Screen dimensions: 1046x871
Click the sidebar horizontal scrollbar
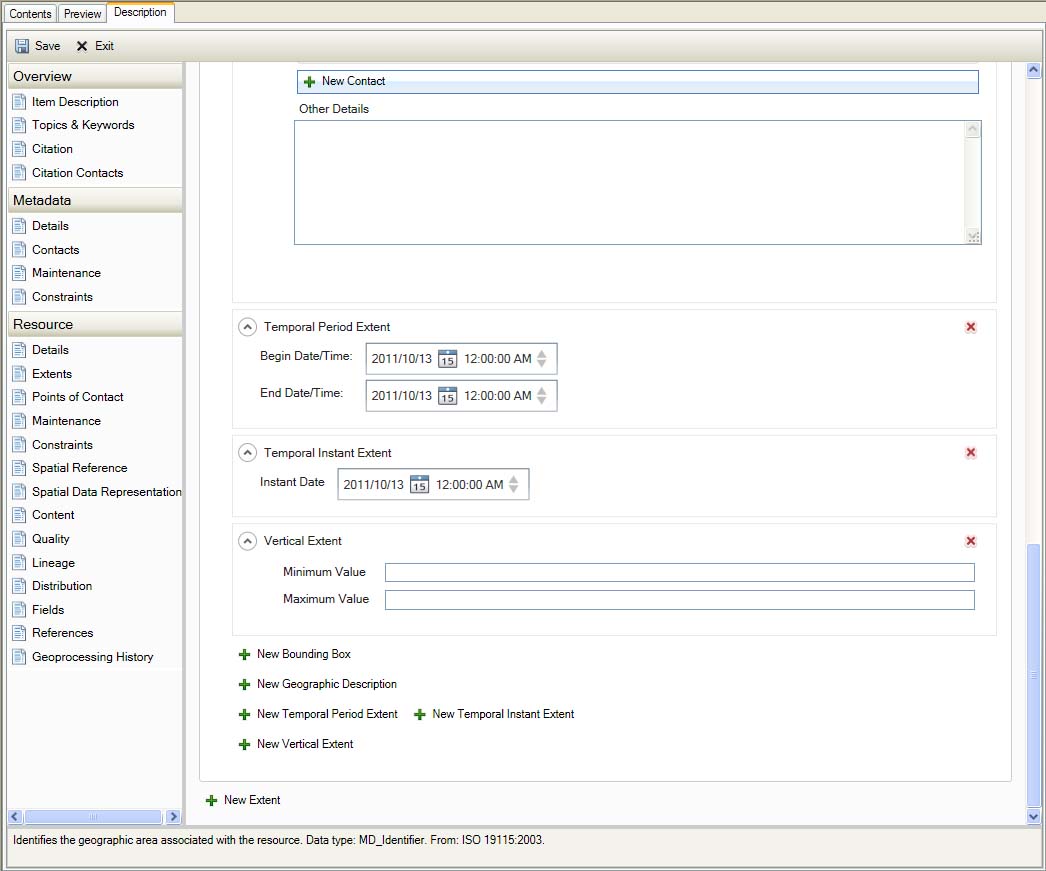tap(92, 817)
